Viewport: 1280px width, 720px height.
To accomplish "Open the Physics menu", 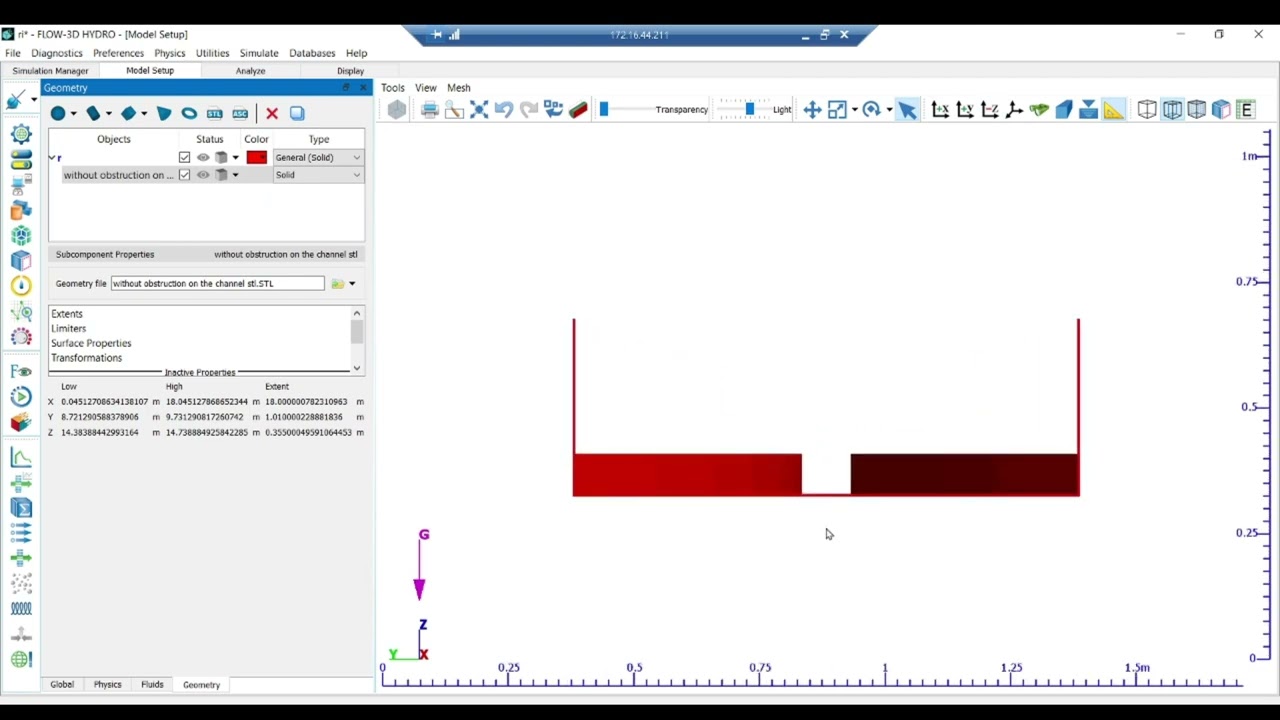I will pos(169,53).
